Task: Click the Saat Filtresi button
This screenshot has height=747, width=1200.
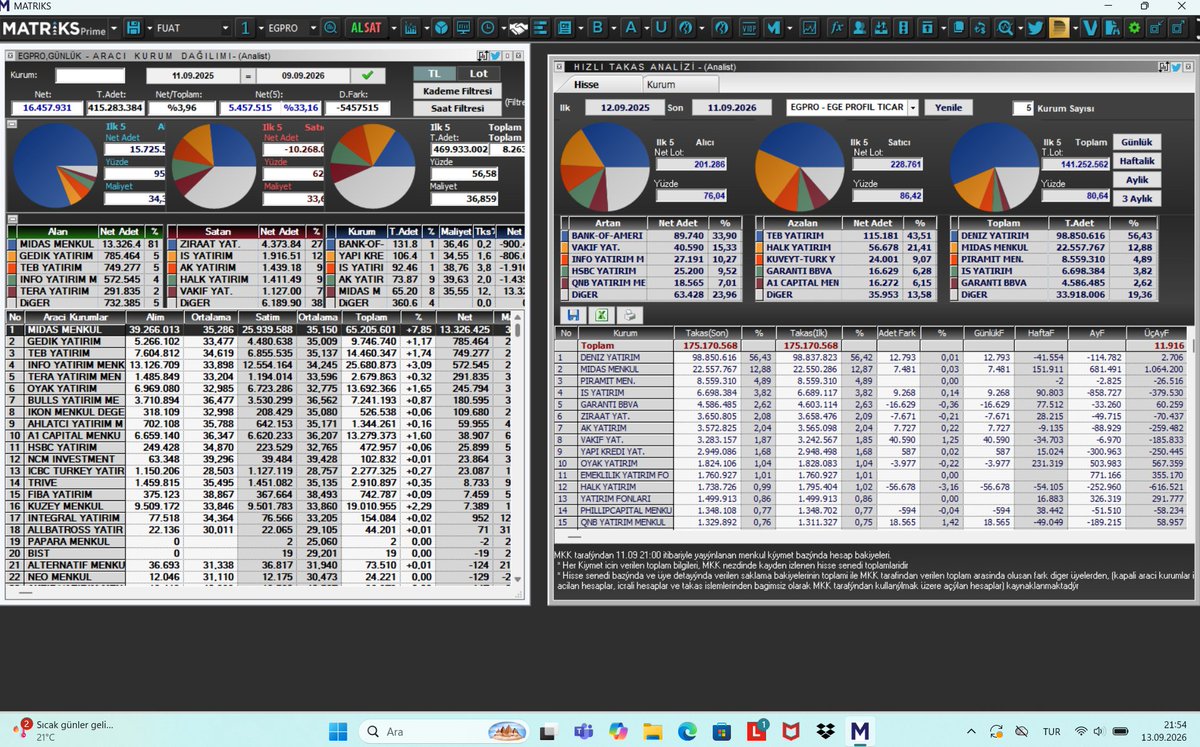Action: click(x=458, y=108)
